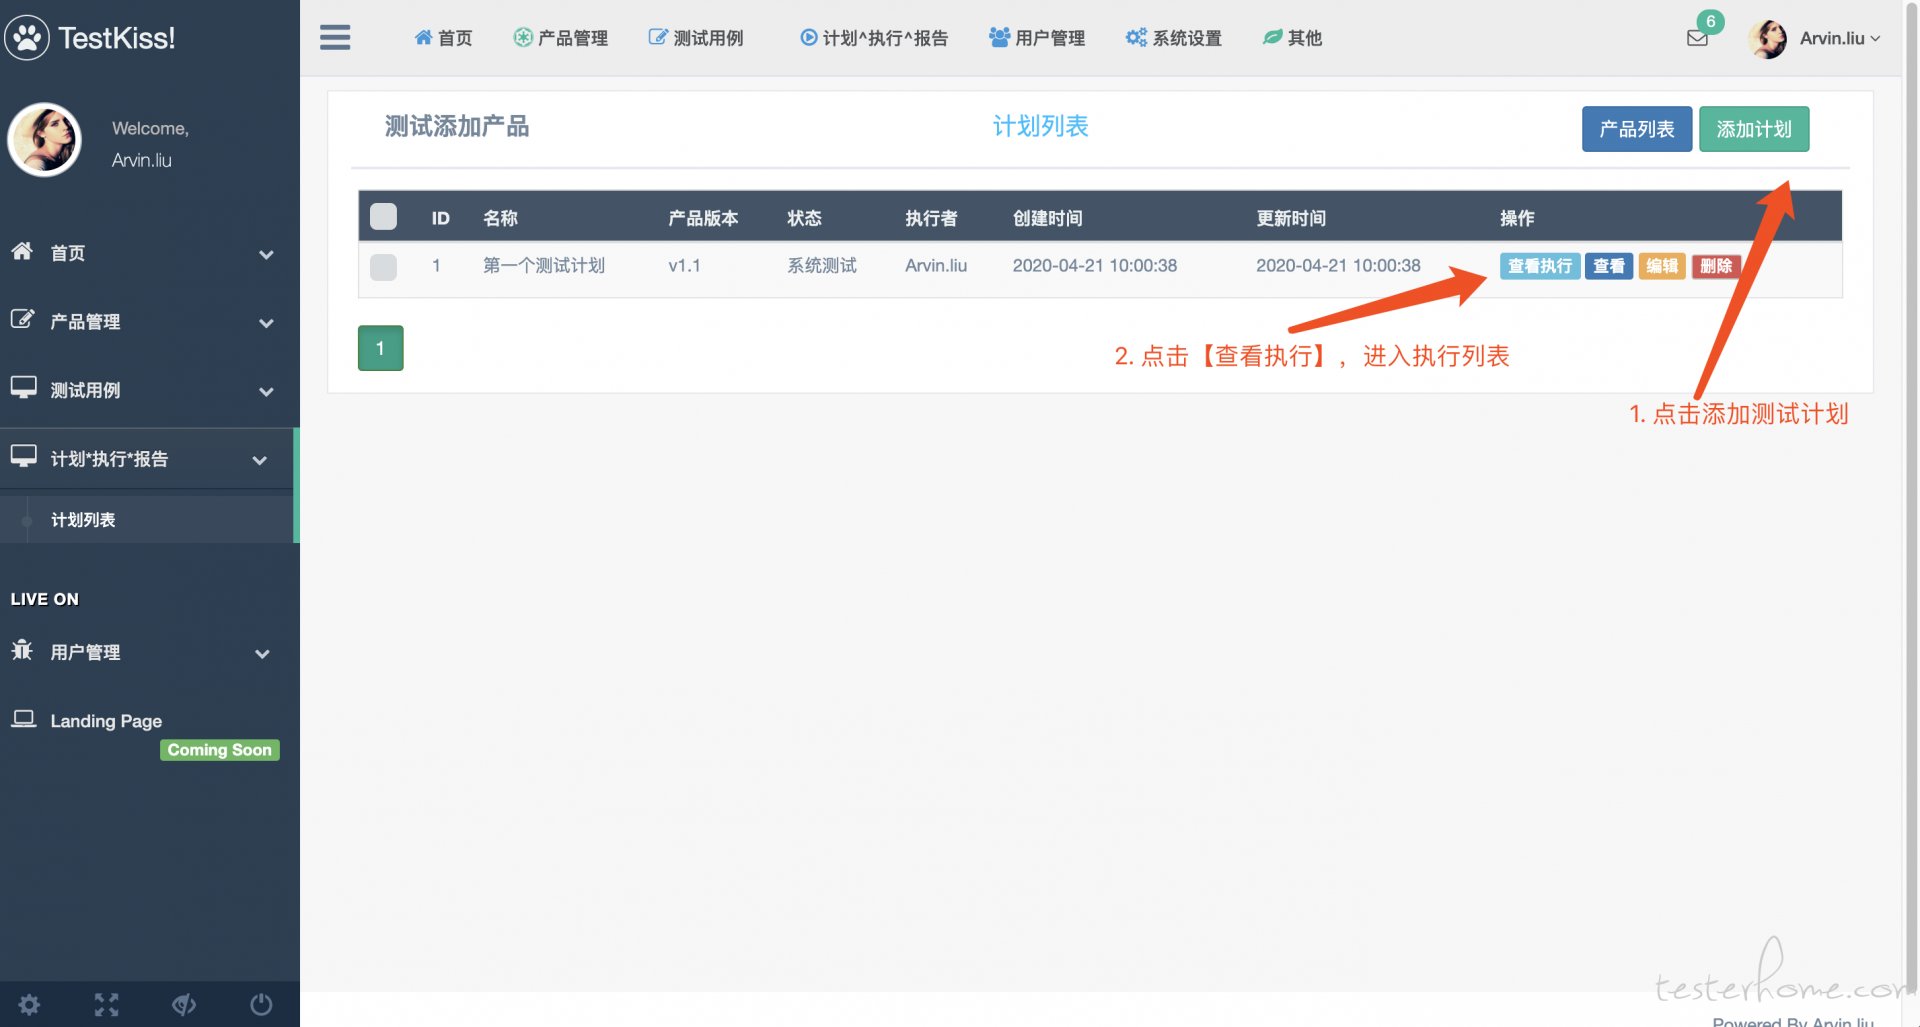Image resolution: width=1920 pixels, height=1027 pixels.
Task: Select 计划列表 in sidebar submenu
Action: [x=83, y=520]
